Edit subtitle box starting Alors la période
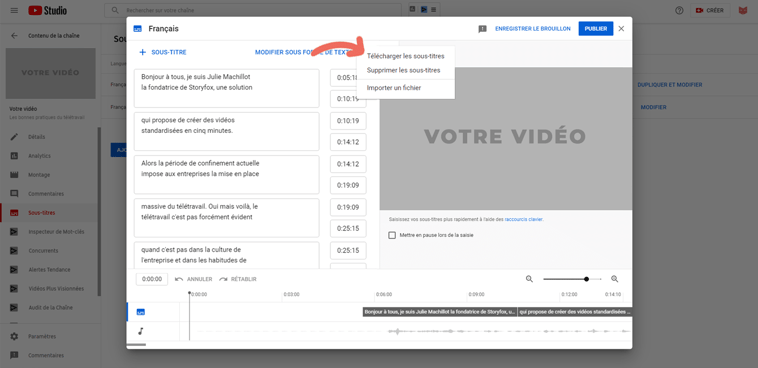758x368 pixels. click(227, 175)
